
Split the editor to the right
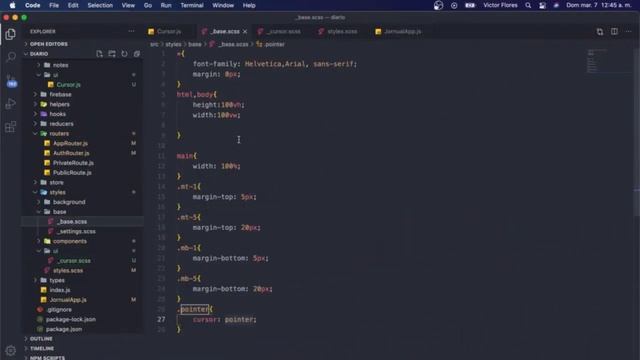[x=614, y=31]
